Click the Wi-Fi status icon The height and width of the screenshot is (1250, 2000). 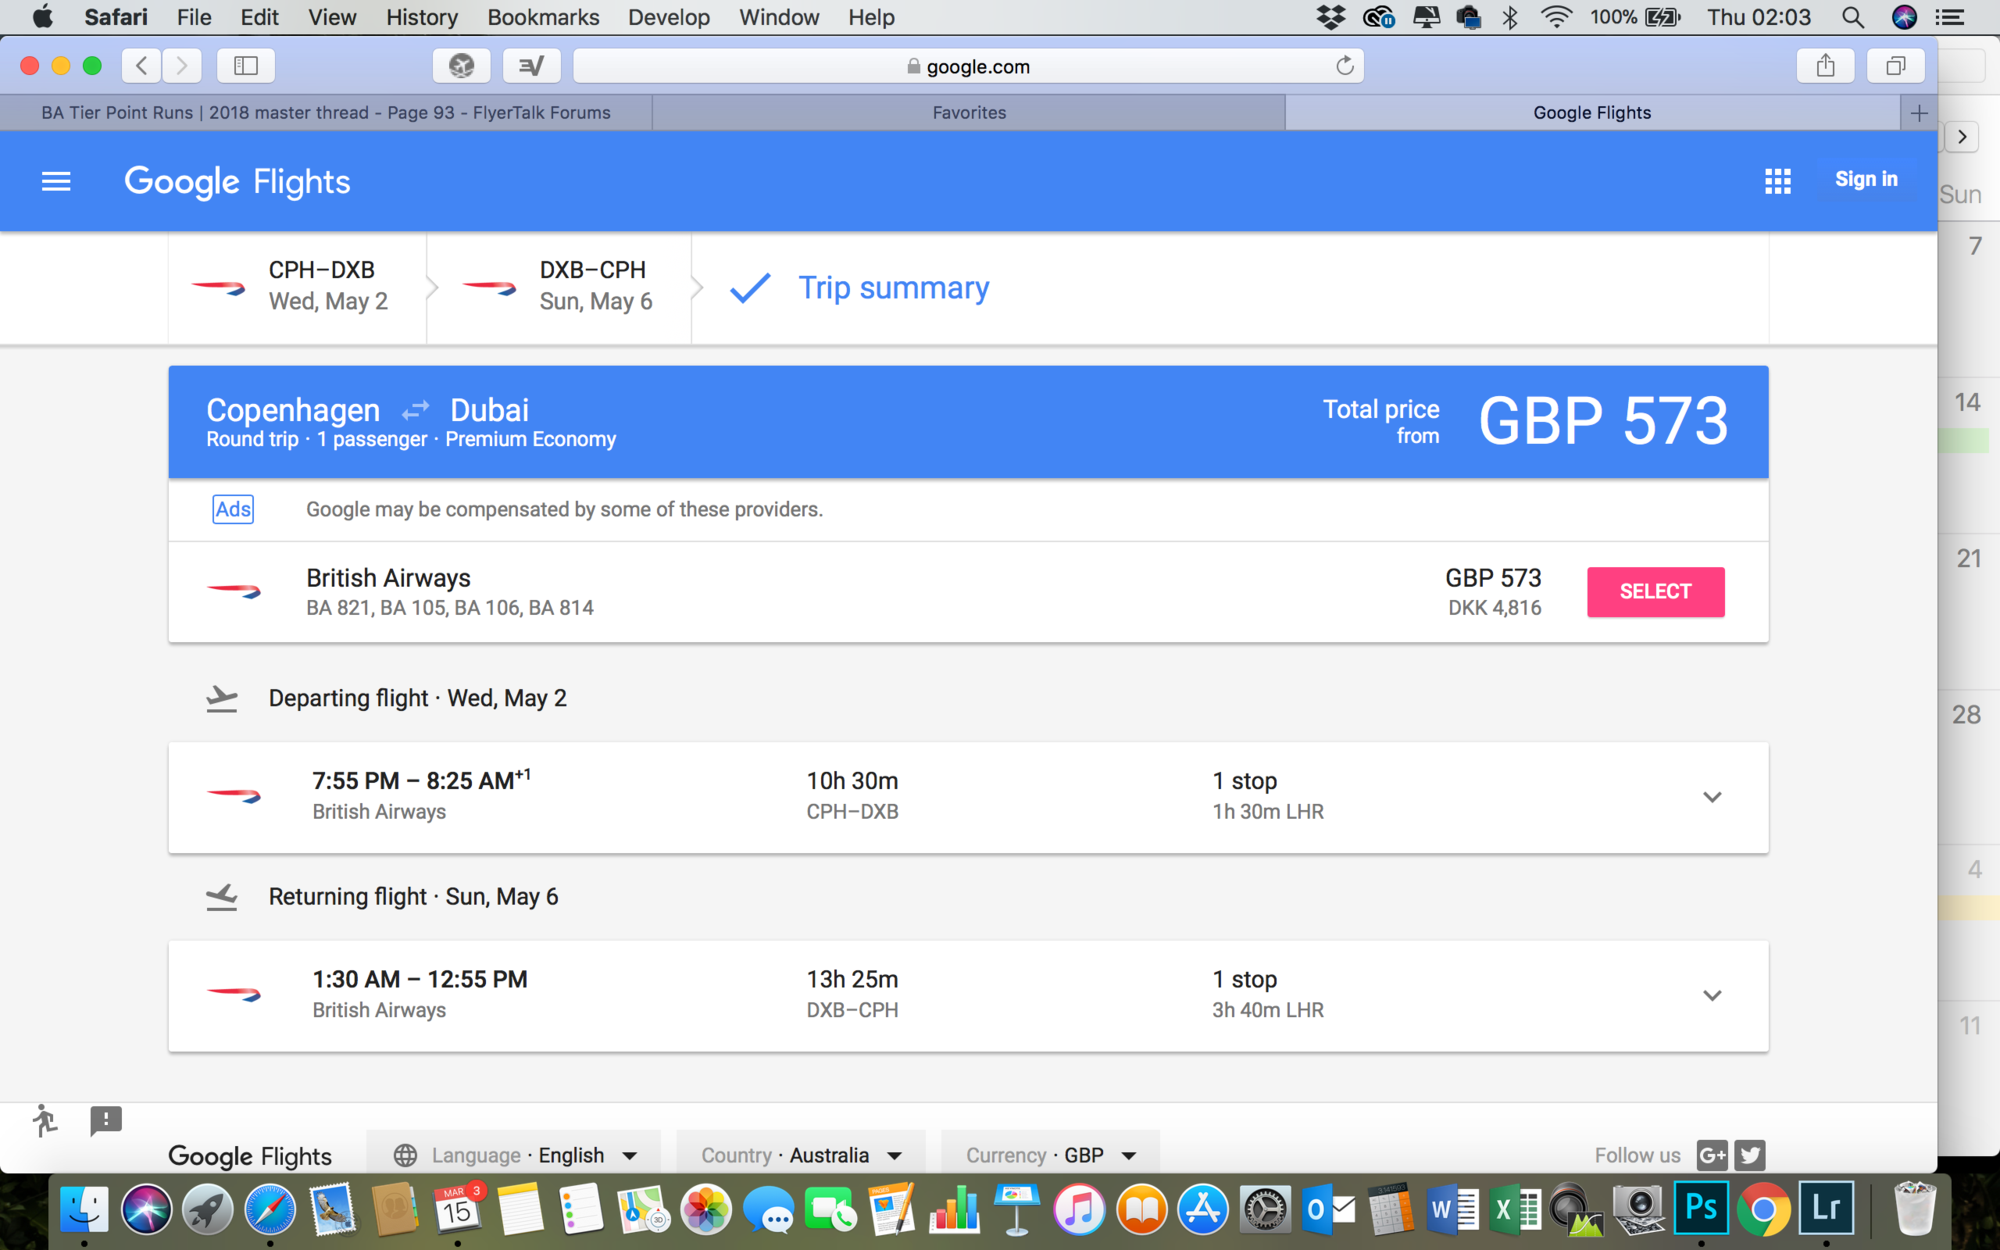(x=1556, y=17)
